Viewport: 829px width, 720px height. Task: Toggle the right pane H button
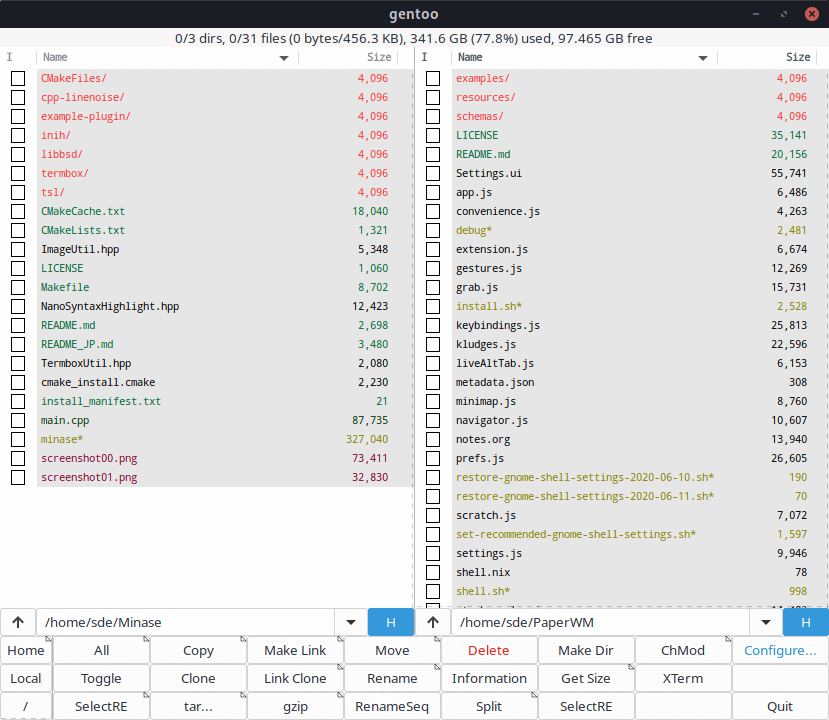[x=806, y=622]
